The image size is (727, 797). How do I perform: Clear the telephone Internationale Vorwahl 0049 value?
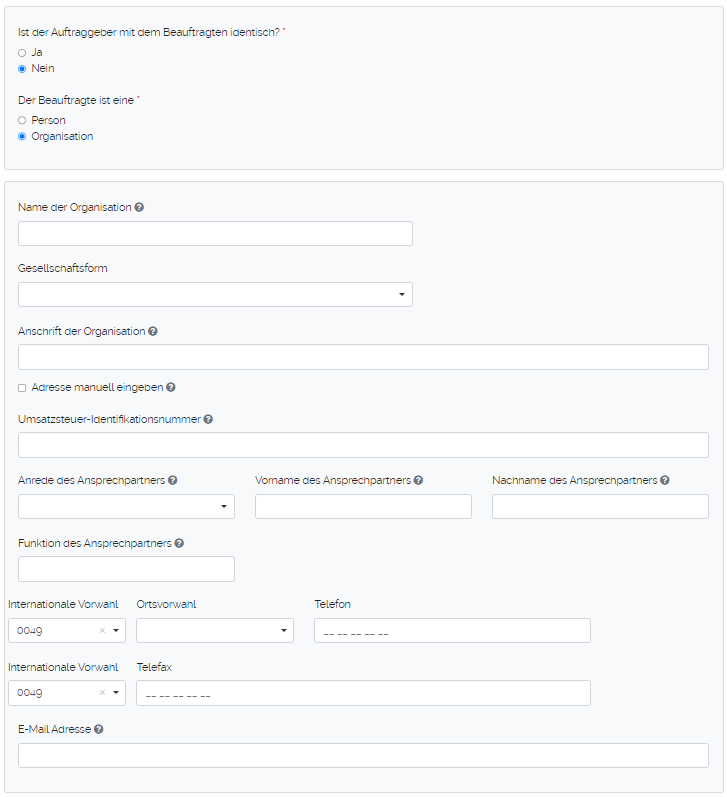tap(102, 631)
